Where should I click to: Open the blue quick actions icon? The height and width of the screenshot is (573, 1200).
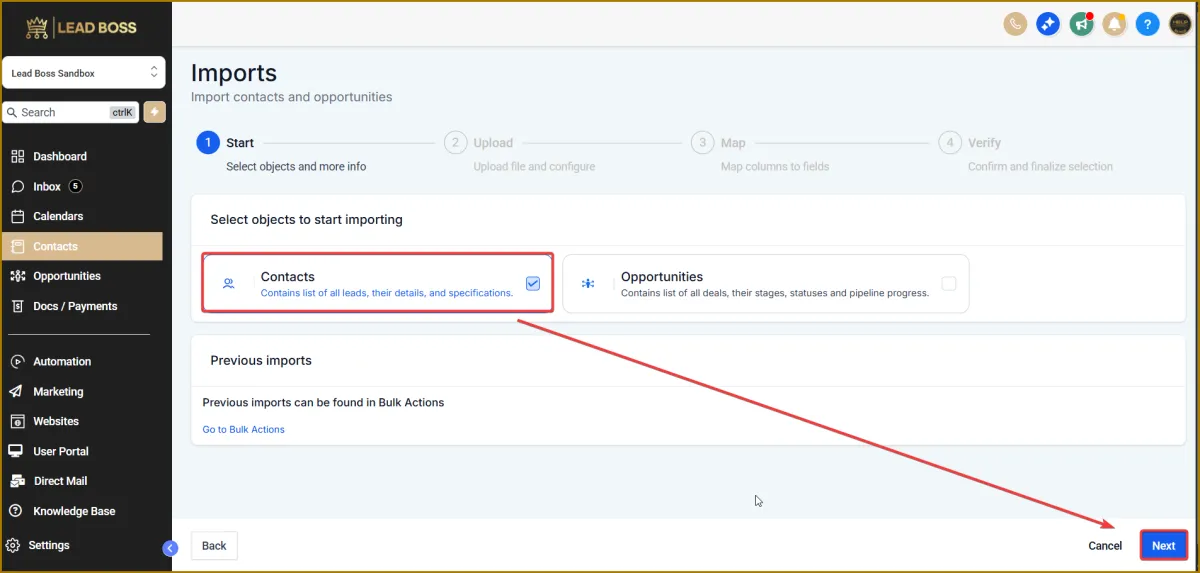pyautogui.click(x=1048, y=24)
